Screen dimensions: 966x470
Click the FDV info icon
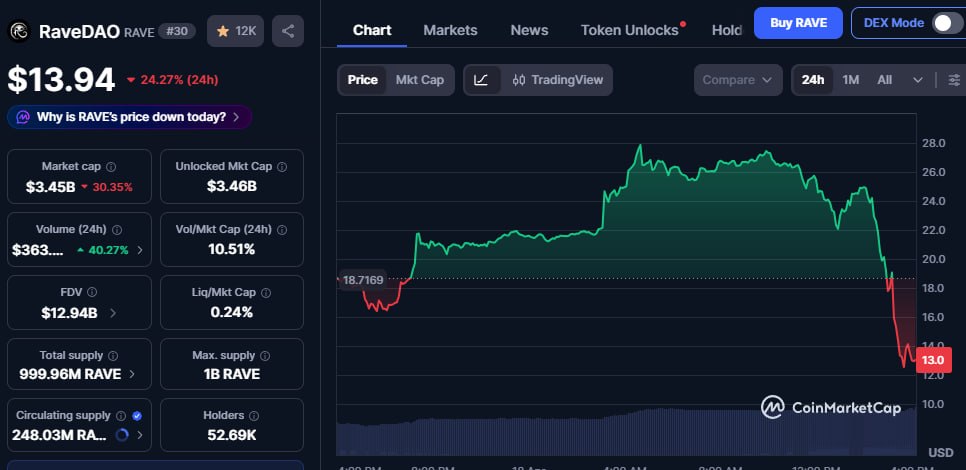(x=92, y=292)
